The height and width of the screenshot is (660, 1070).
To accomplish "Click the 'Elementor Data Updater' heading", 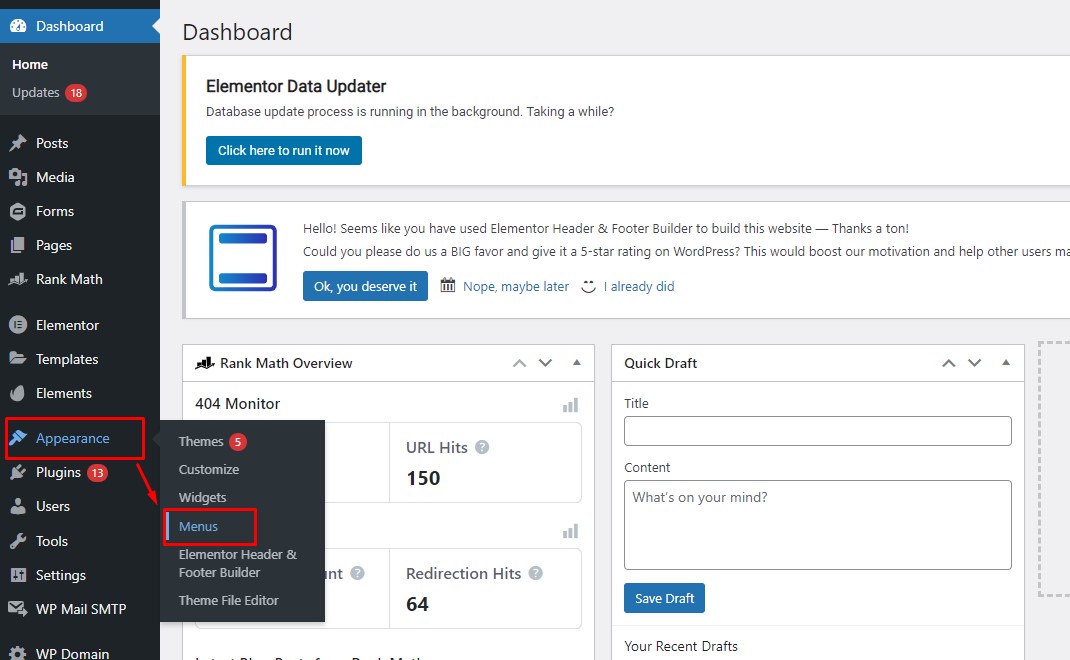I will tap(296, 86).
